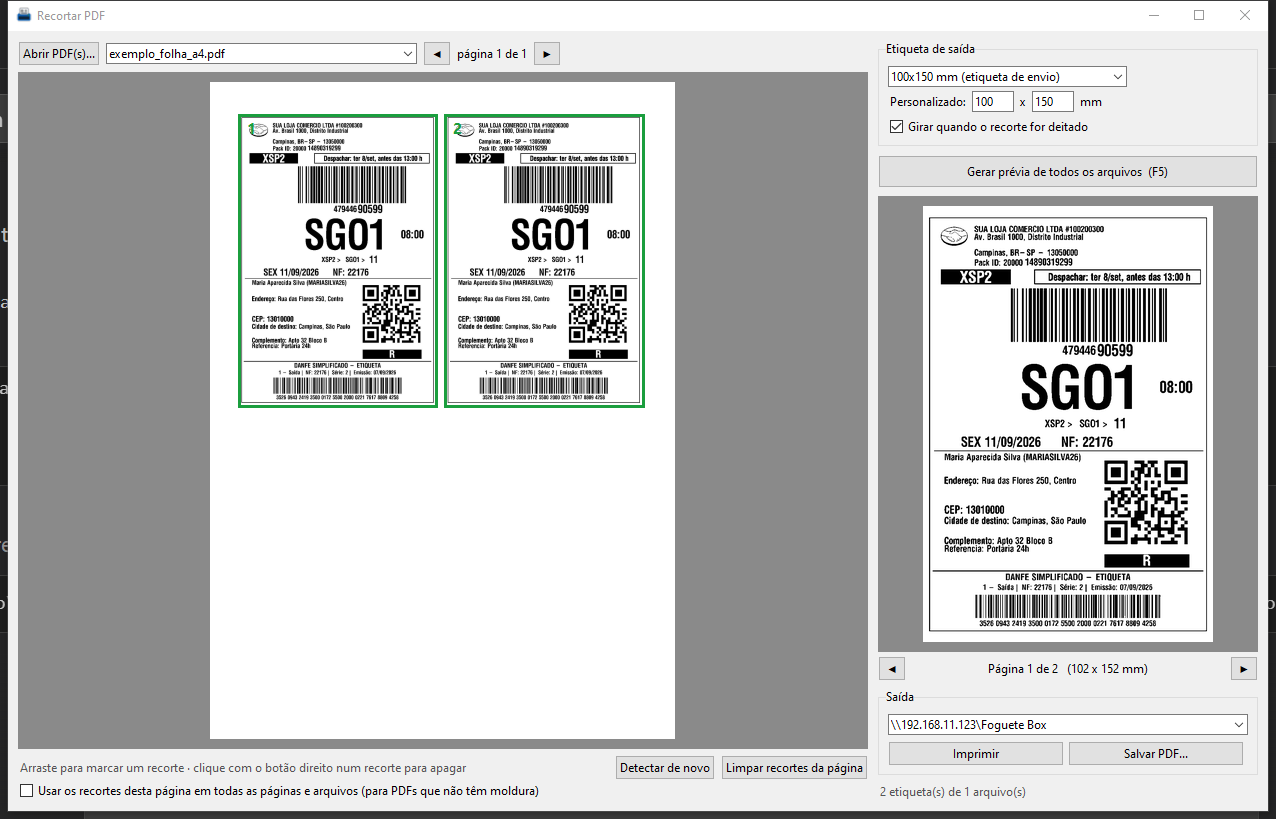Viewport: 1276px width, 819px height.
Task: Open the exemplo_folha_a4.pdf file dropdown
Action: (261, 54)
